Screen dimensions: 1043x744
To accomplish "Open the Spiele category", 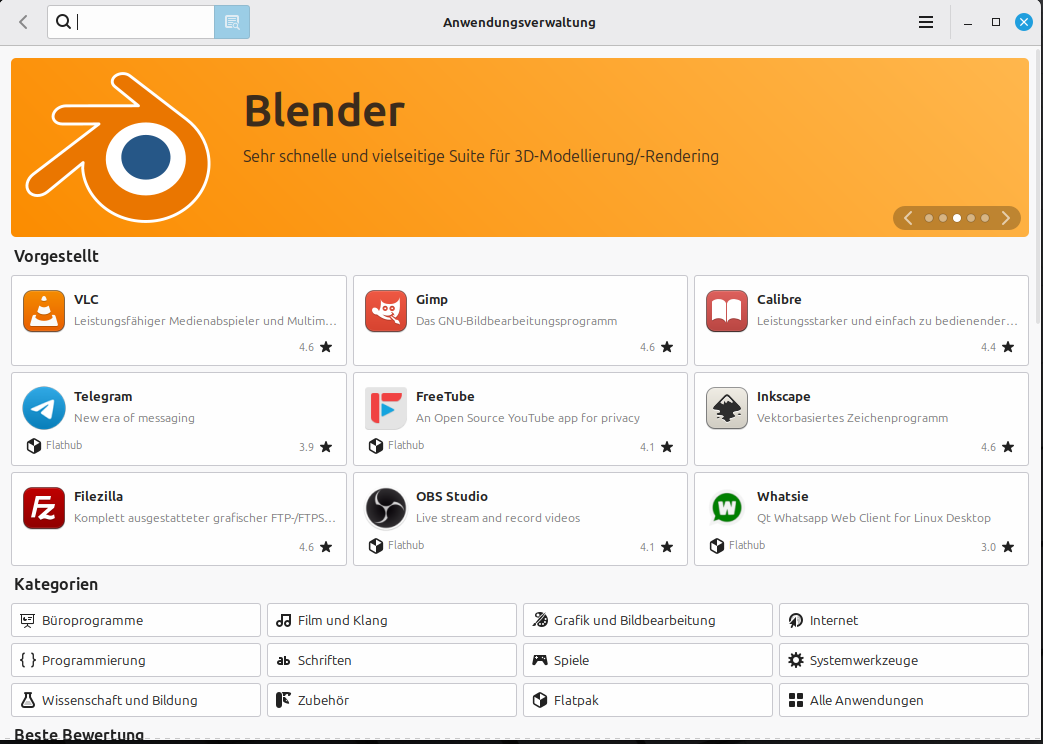I will (x=647, y=660).
